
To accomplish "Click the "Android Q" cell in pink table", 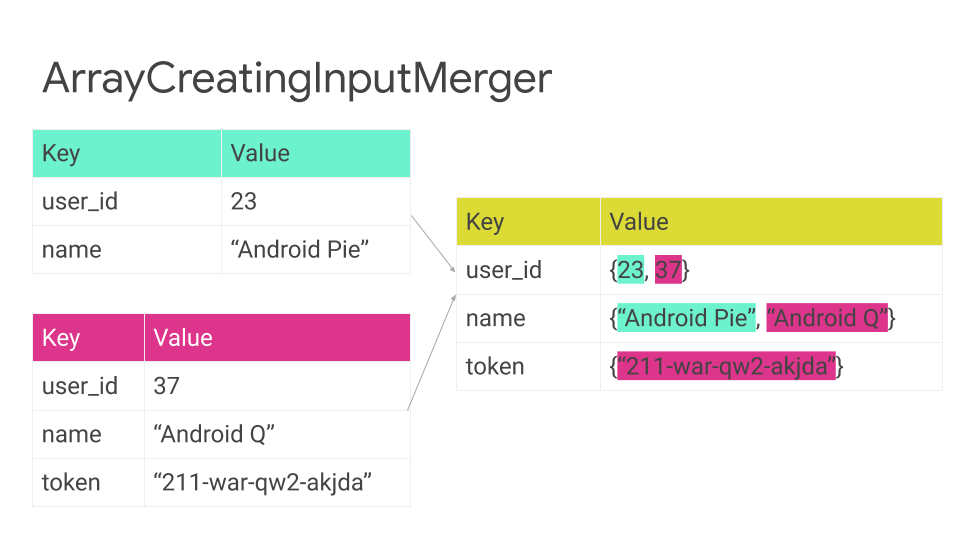I will (x=214, y=434).
